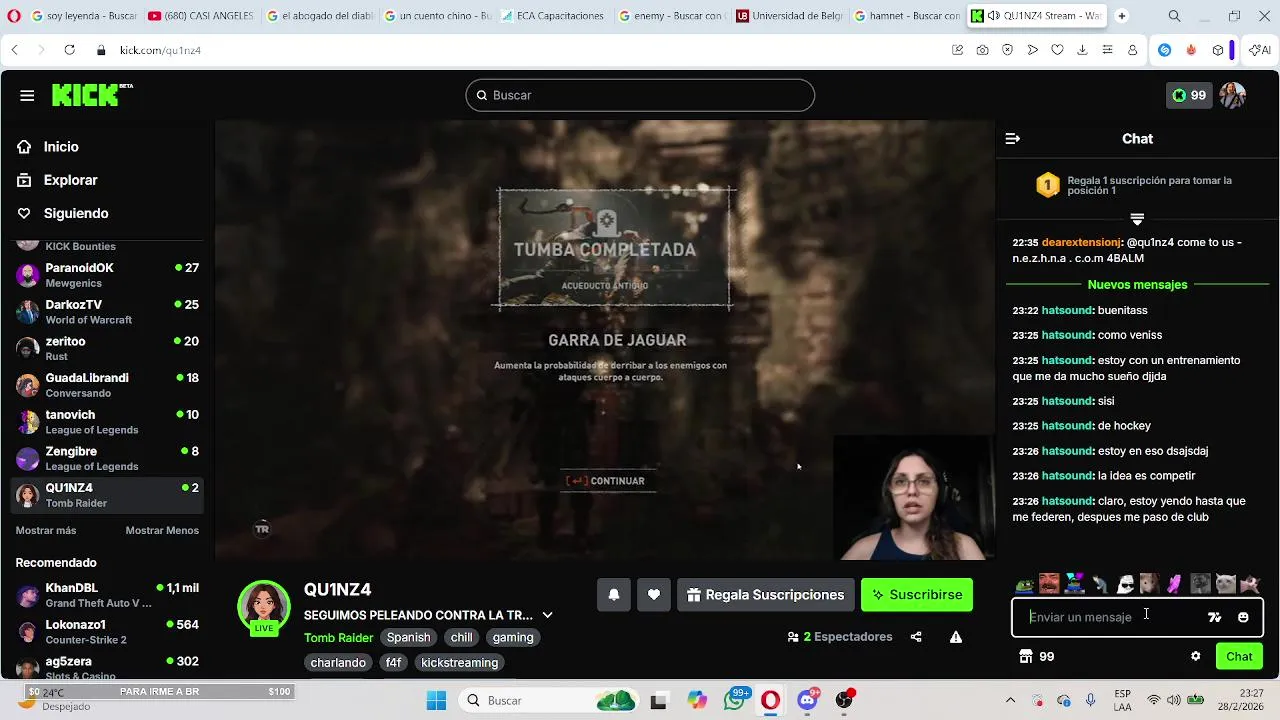Switch to the QU1NZ4 Stream browser tab
Viewport: 1280px width, 720px height.
pos(1035,16)
